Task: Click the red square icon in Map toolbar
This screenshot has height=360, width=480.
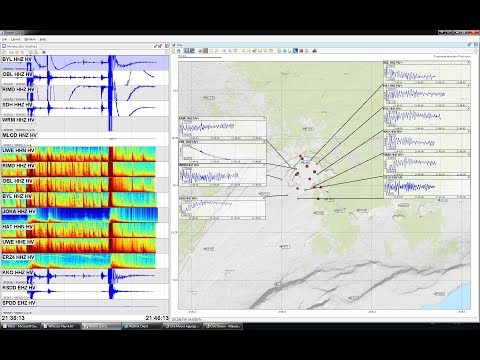Action: [301, 51]
